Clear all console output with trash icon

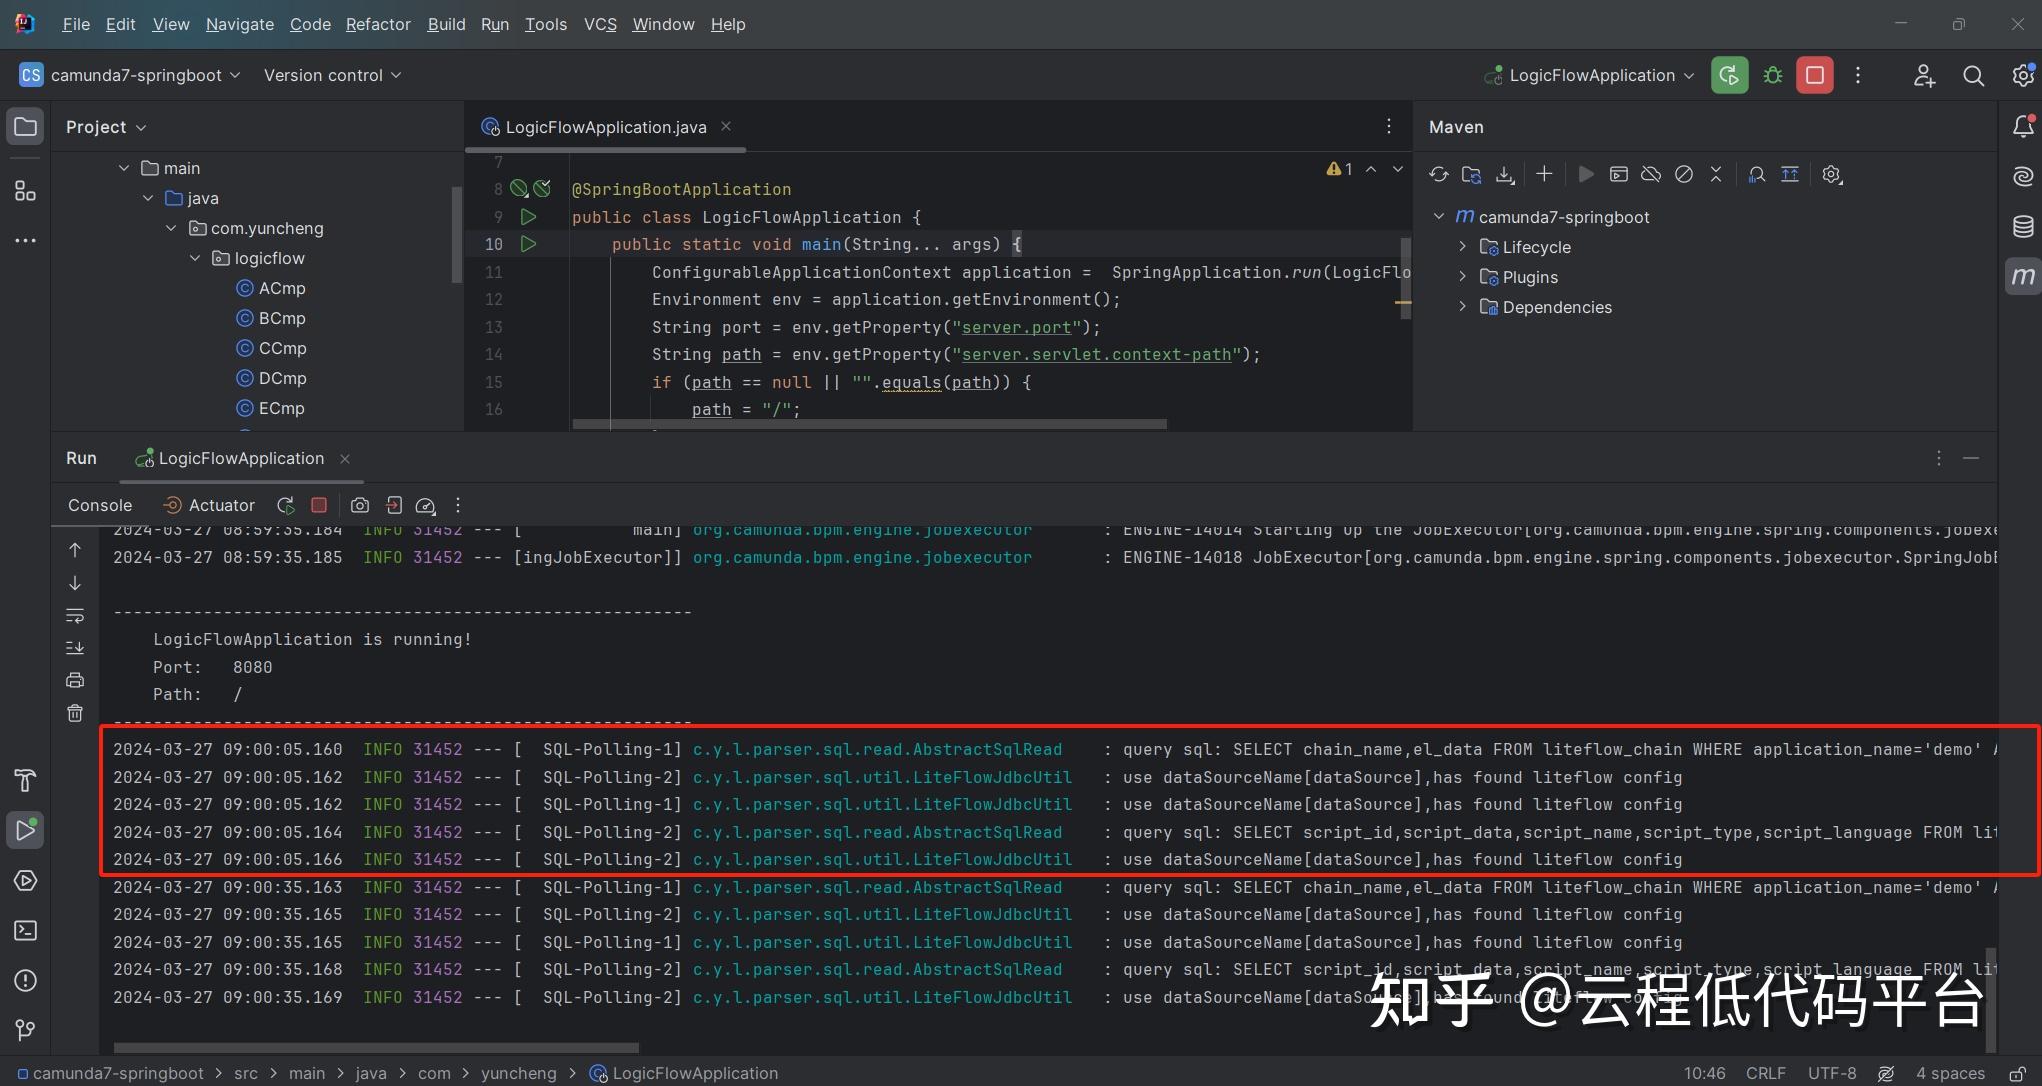point(75,713)
